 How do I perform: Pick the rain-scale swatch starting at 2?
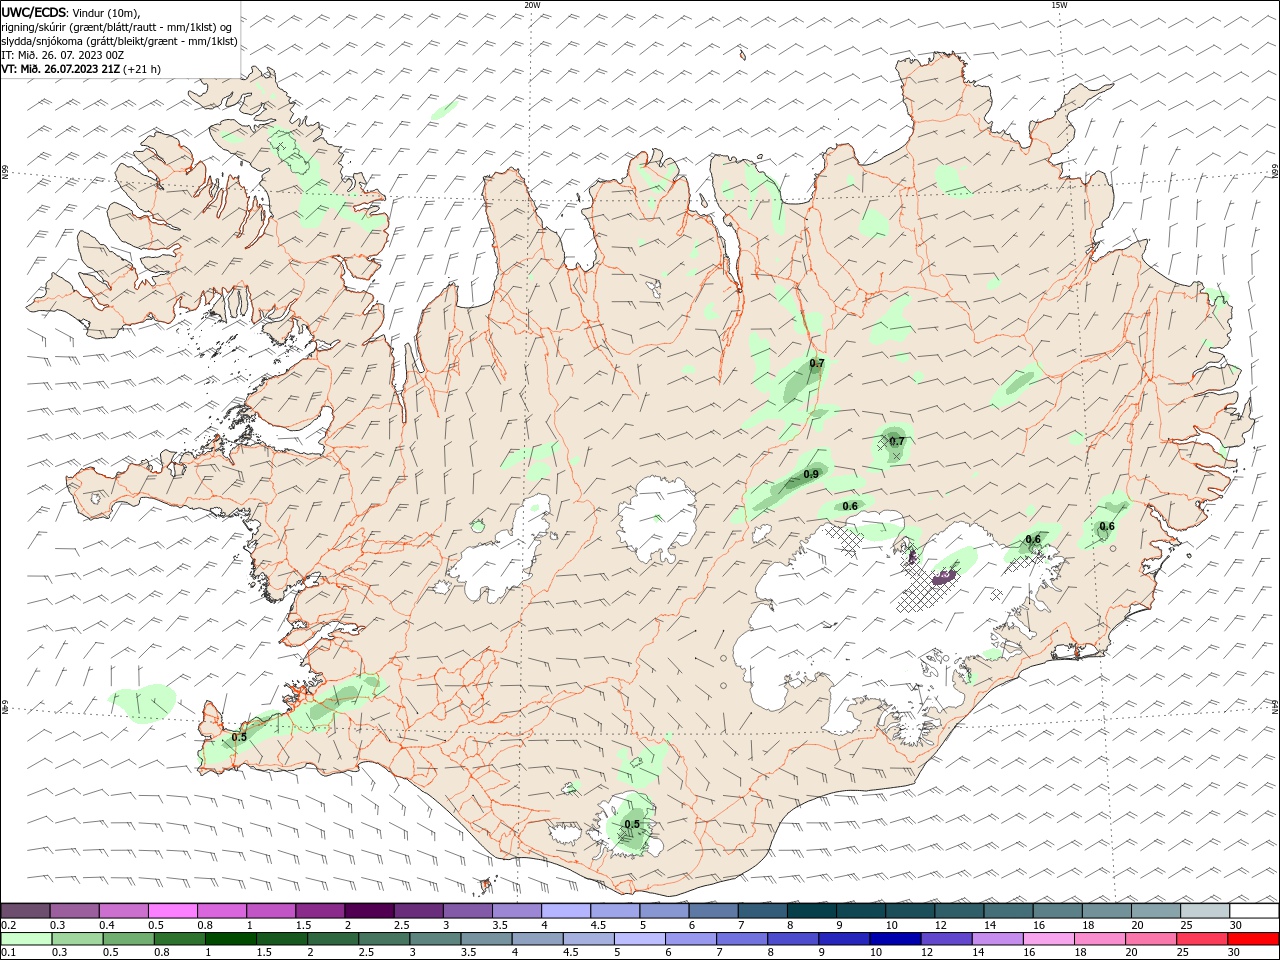(x=334, y=939)
